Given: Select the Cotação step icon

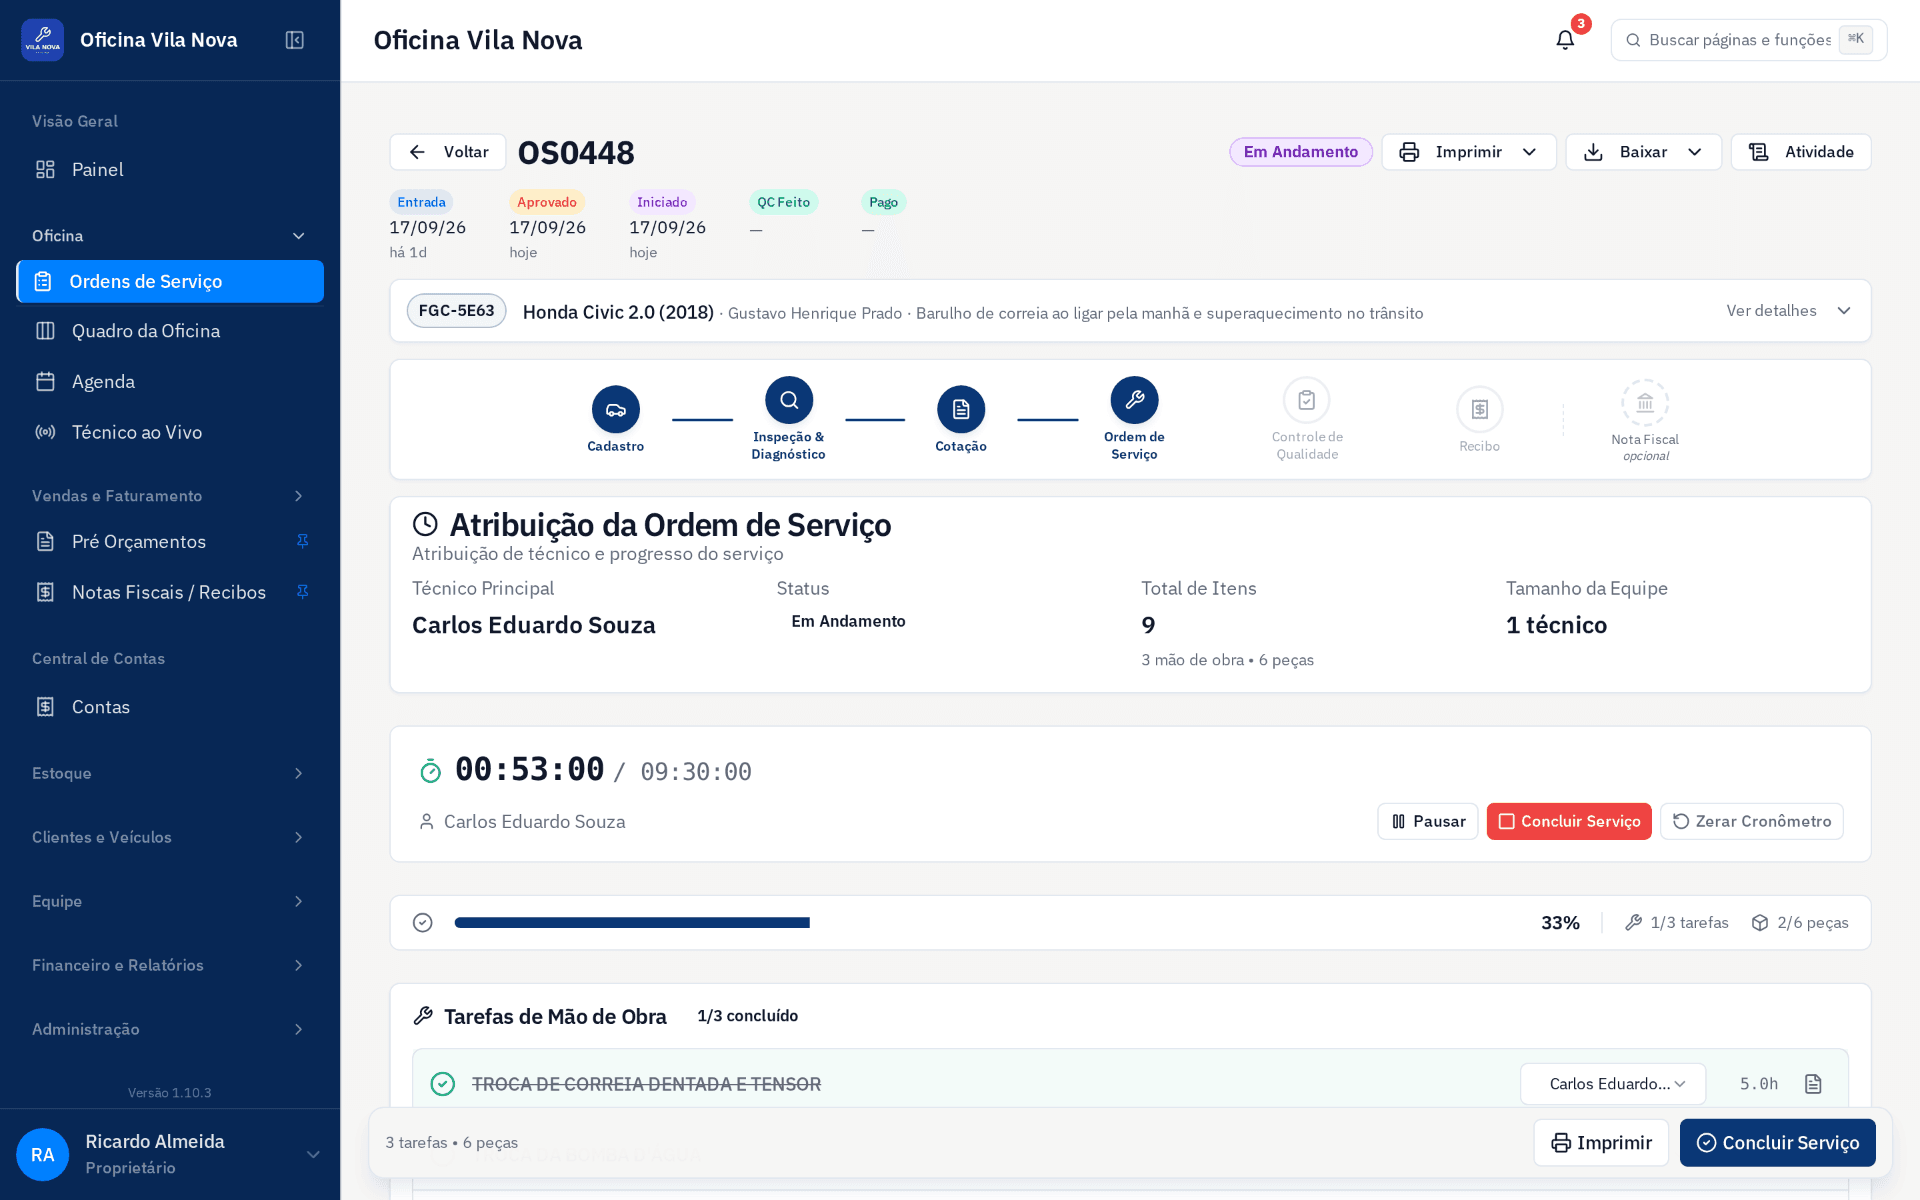Looking at the screenshot, I should tap(961, 409).
